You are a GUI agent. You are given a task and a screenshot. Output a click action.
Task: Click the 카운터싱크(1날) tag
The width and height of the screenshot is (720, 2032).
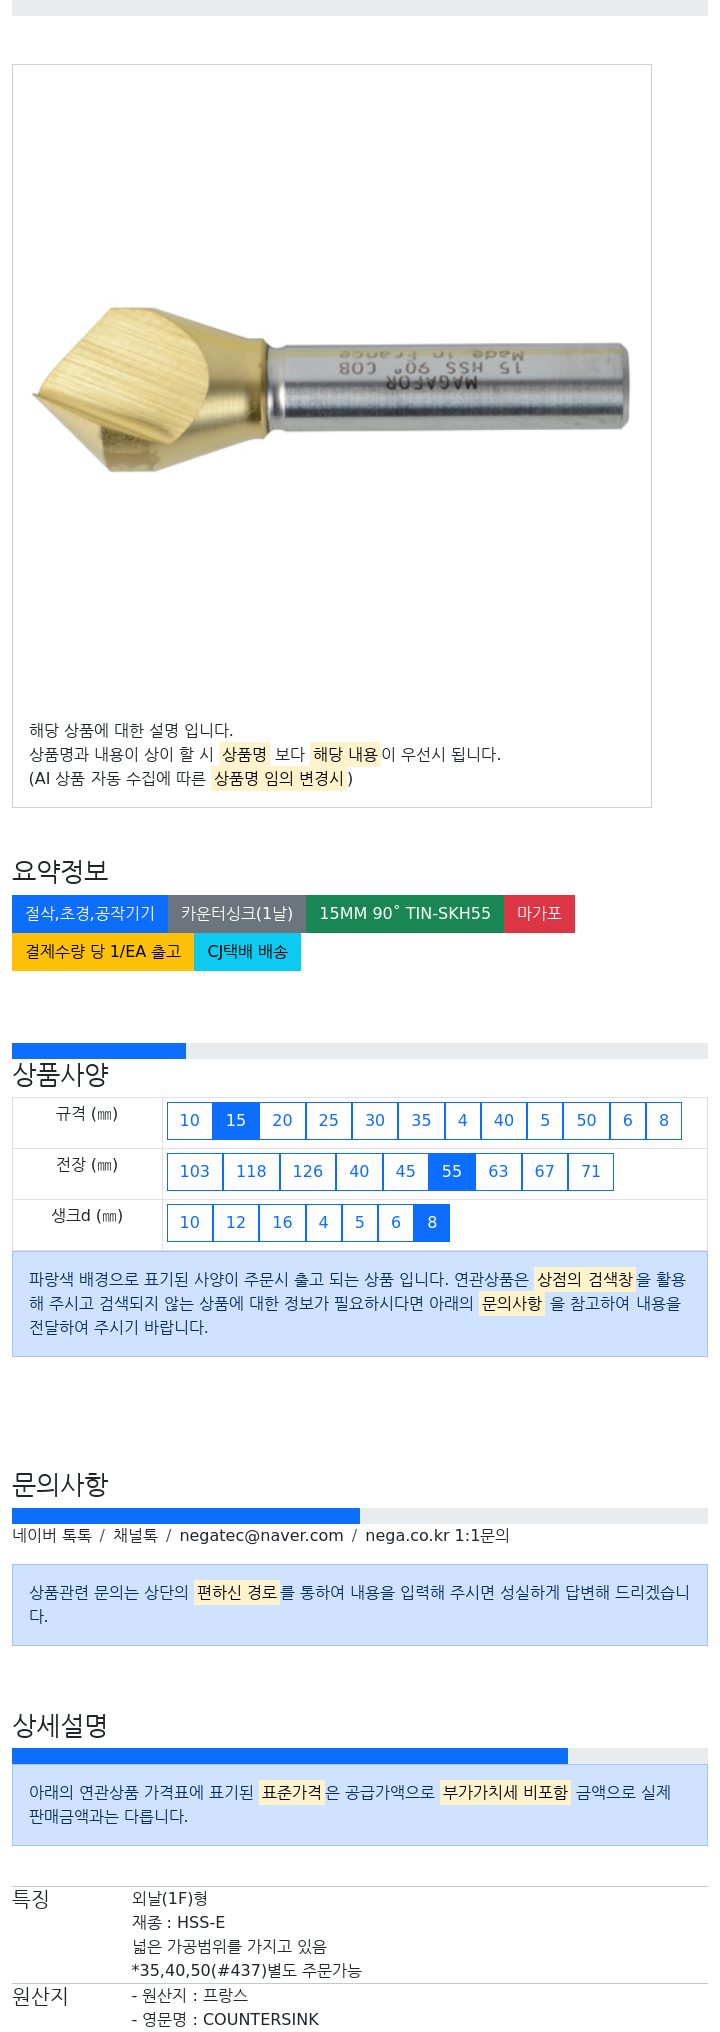tap(237, 914)
